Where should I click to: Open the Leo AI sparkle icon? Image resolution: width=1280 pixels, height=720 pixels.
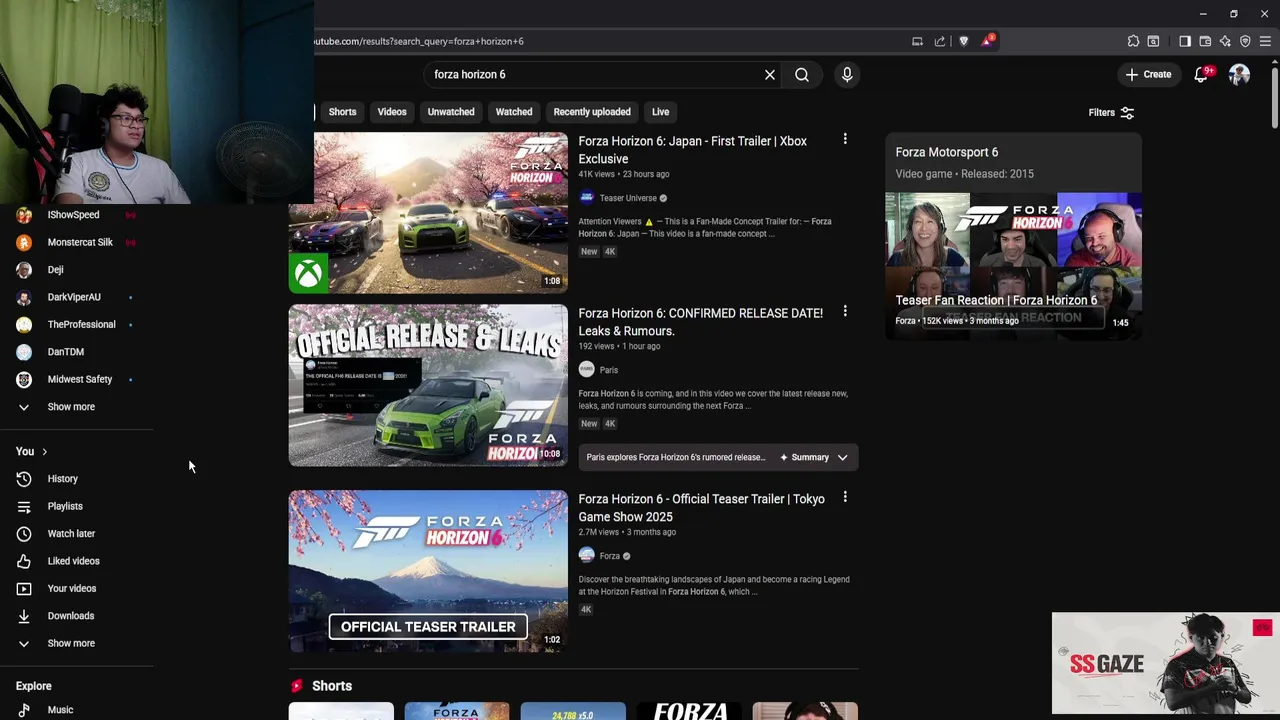coord(1225,41)
